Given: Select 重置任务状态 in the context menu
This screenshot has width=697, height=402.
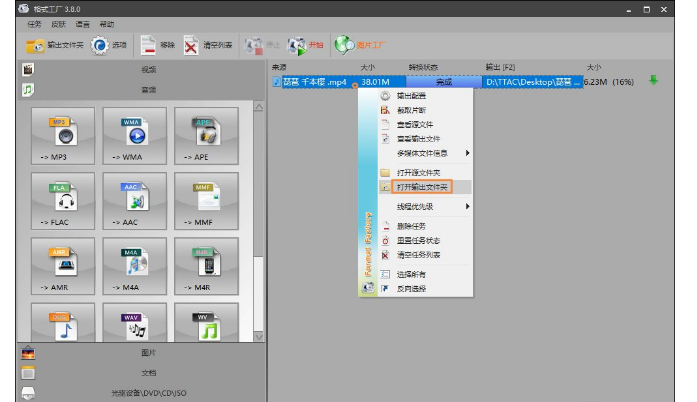Looking at the screenshot, I should (425, 241).
